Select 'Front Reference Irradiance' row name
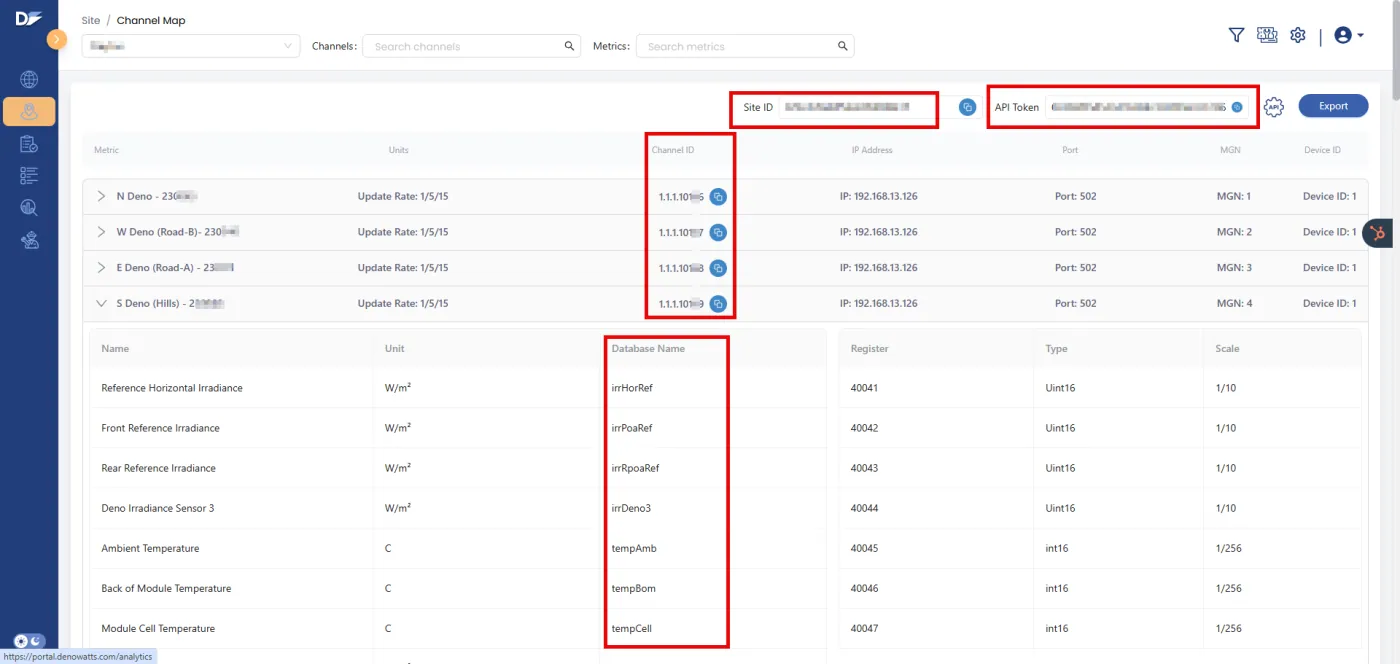Viewport: 1400px width, 664px height. [x=160, y=428]
